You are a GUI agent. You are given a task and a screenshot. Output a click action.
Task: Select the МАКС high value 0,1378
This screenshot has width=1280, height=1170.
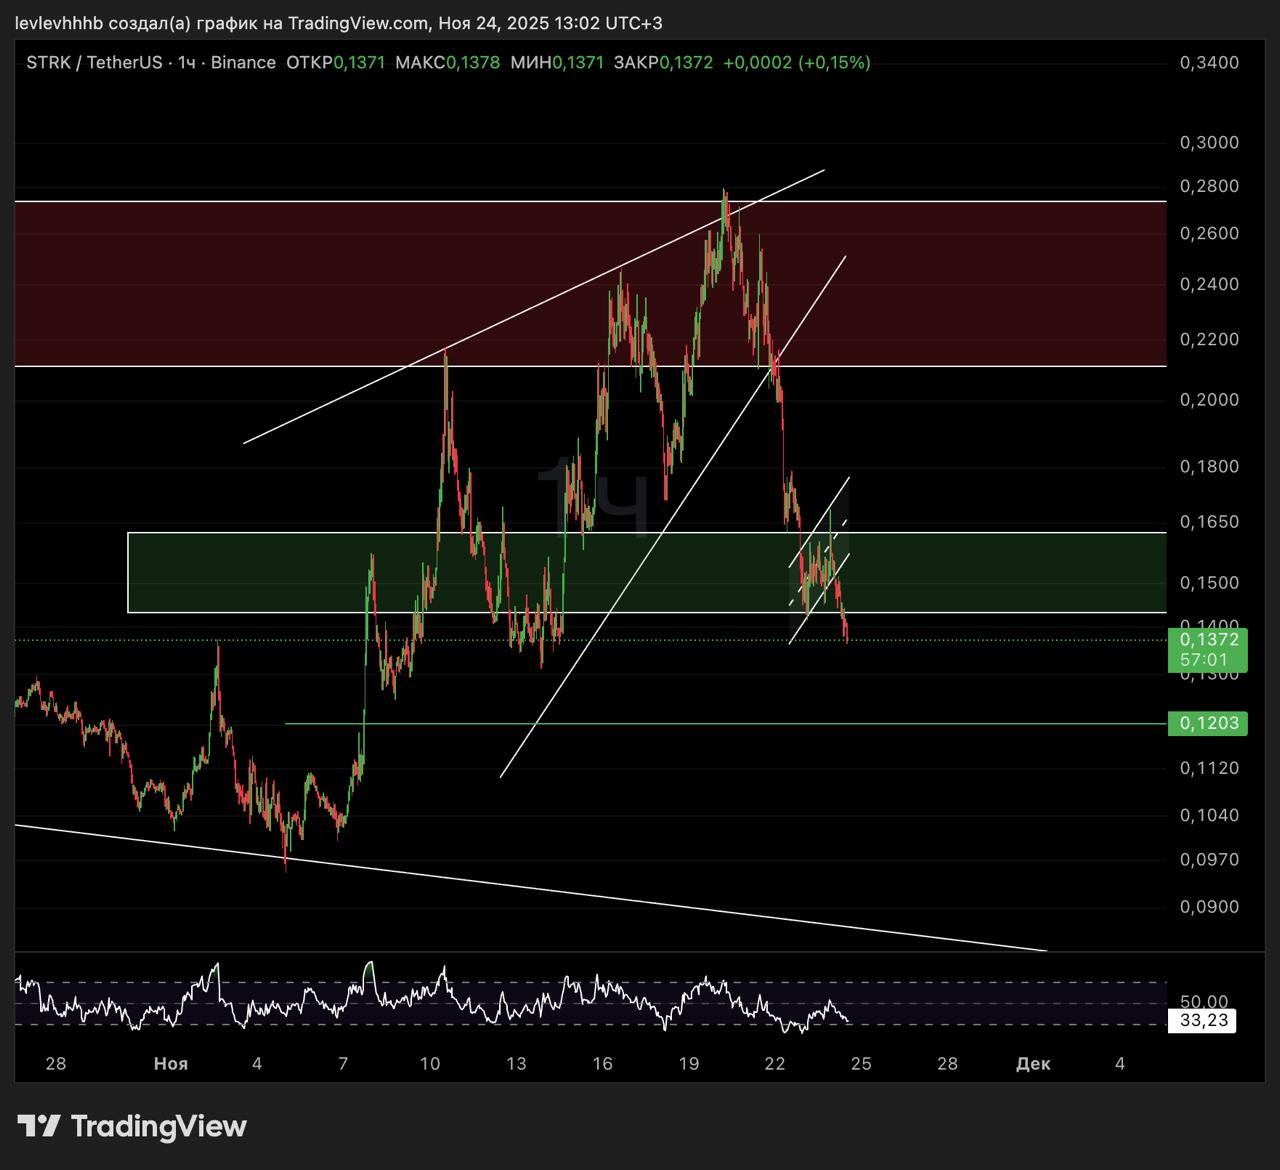pos(472,63)
